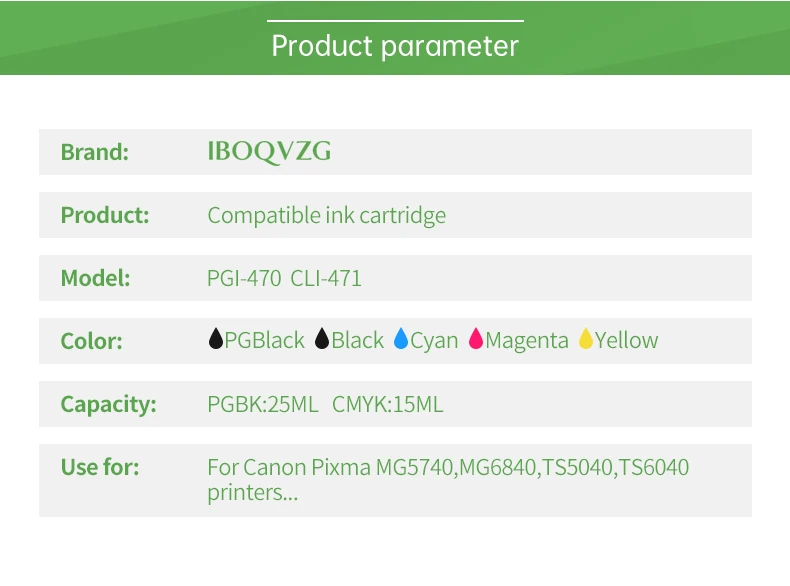Click the 'CMYK:15ML' capacity value
This screenshot has height=586, width=790.
pos(387,404)
